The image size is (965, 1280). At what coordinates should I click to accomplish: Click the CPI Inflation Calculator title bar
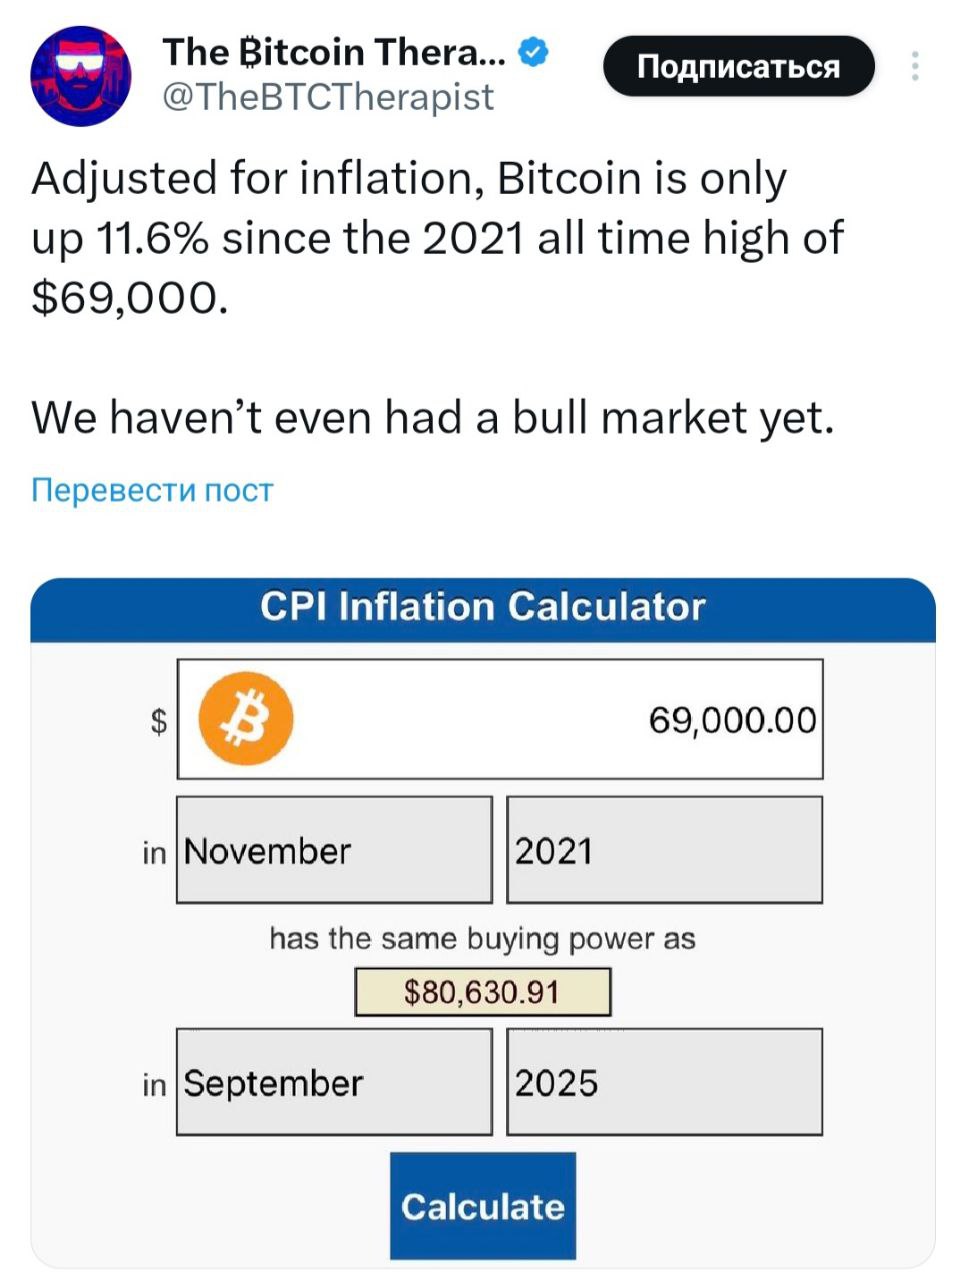pos(482,606)
